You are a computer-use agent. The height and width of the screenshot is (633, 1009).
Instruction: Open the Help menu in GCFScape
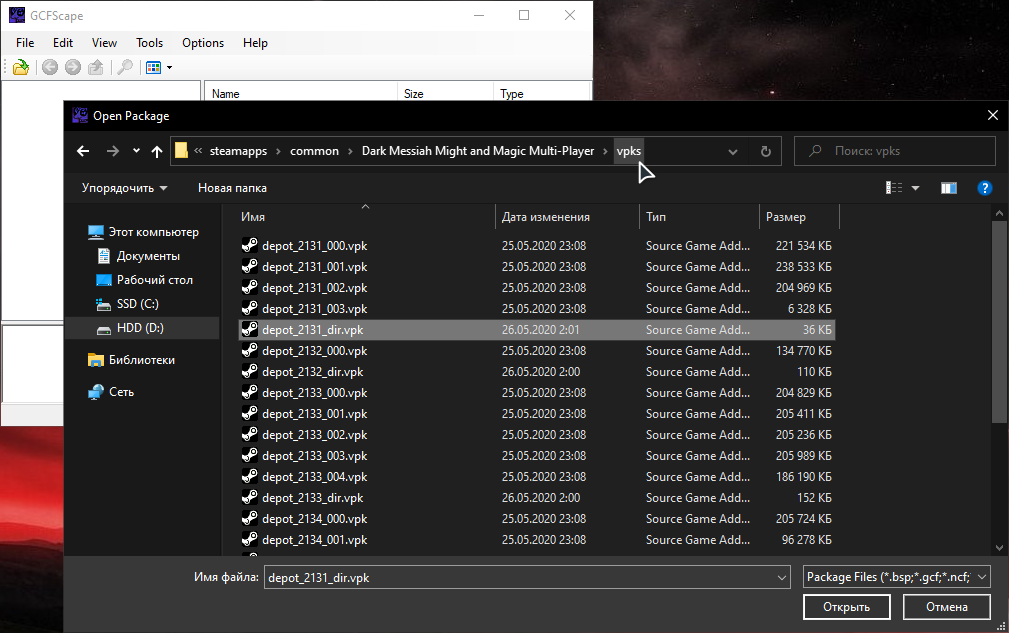(255, 43)
